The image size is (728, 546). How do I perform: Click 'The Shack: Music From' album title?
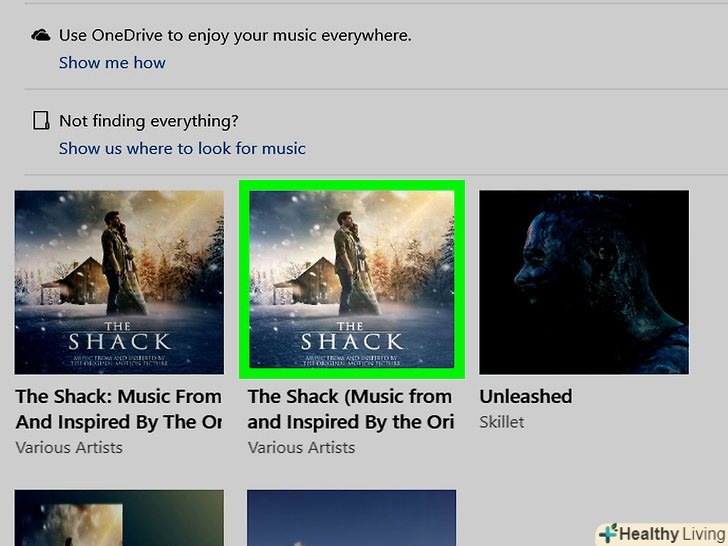tap(118, 396)
